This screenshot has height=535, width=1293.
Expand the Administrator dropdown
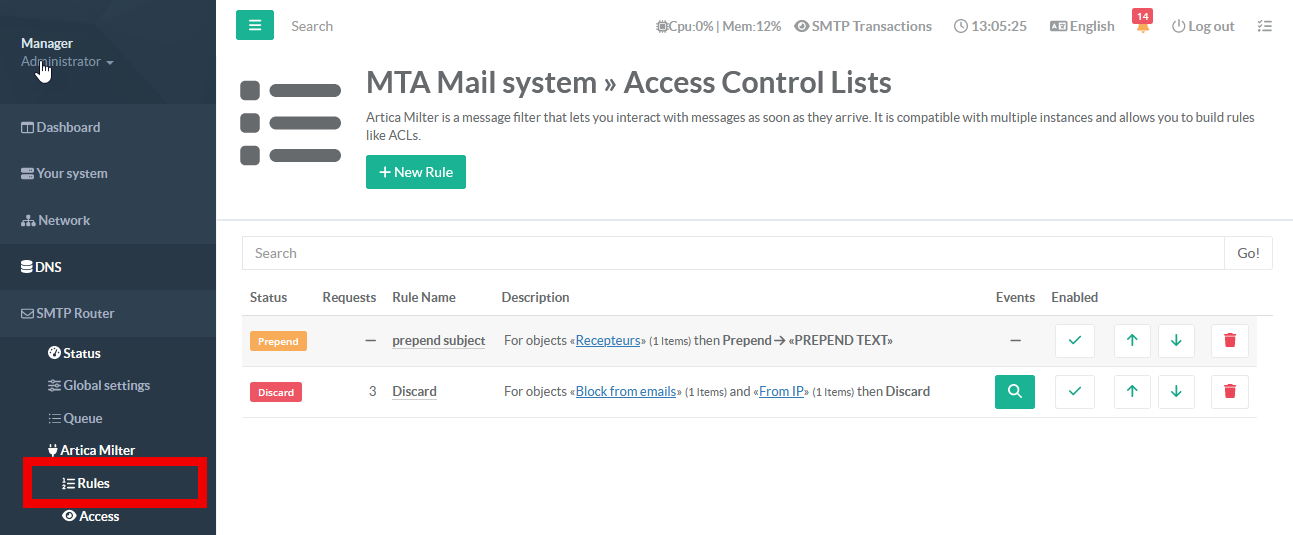(x=67, y=62)
